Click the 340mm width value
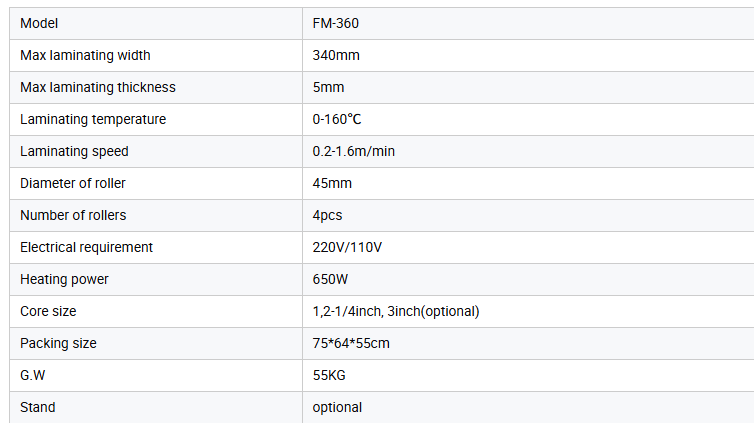The height and width of the screenshot is (423, 754). [336, 55]
